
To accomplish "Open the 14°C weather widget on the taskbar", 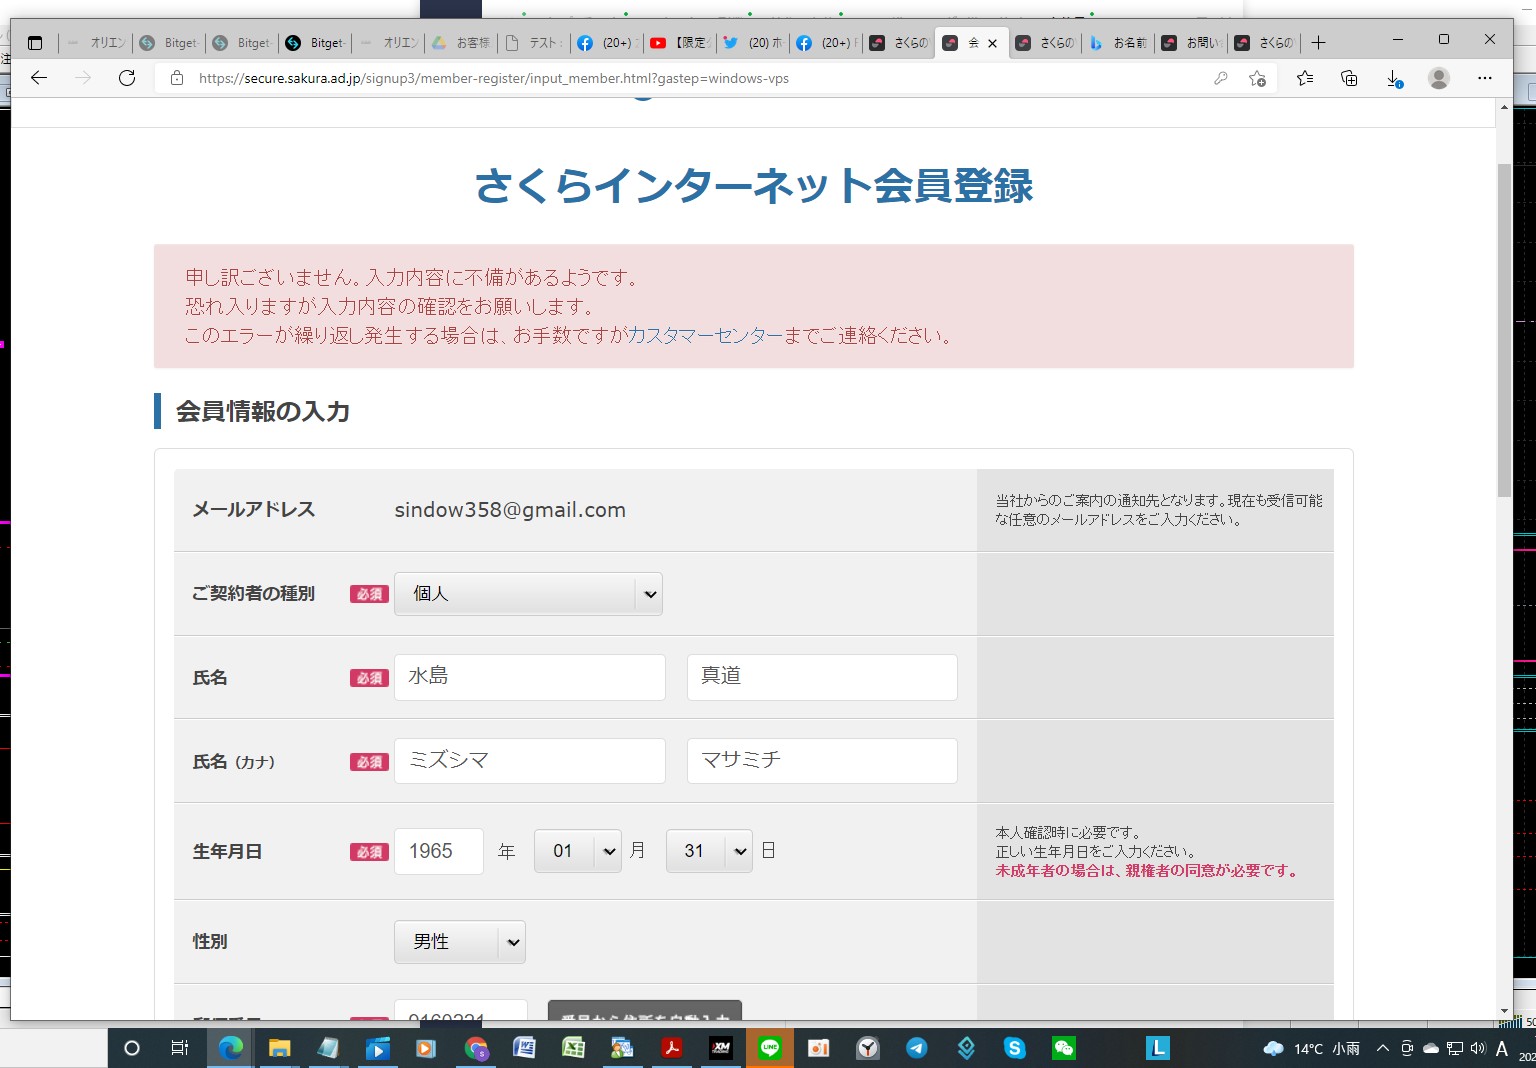I will click(1311, 1048).
